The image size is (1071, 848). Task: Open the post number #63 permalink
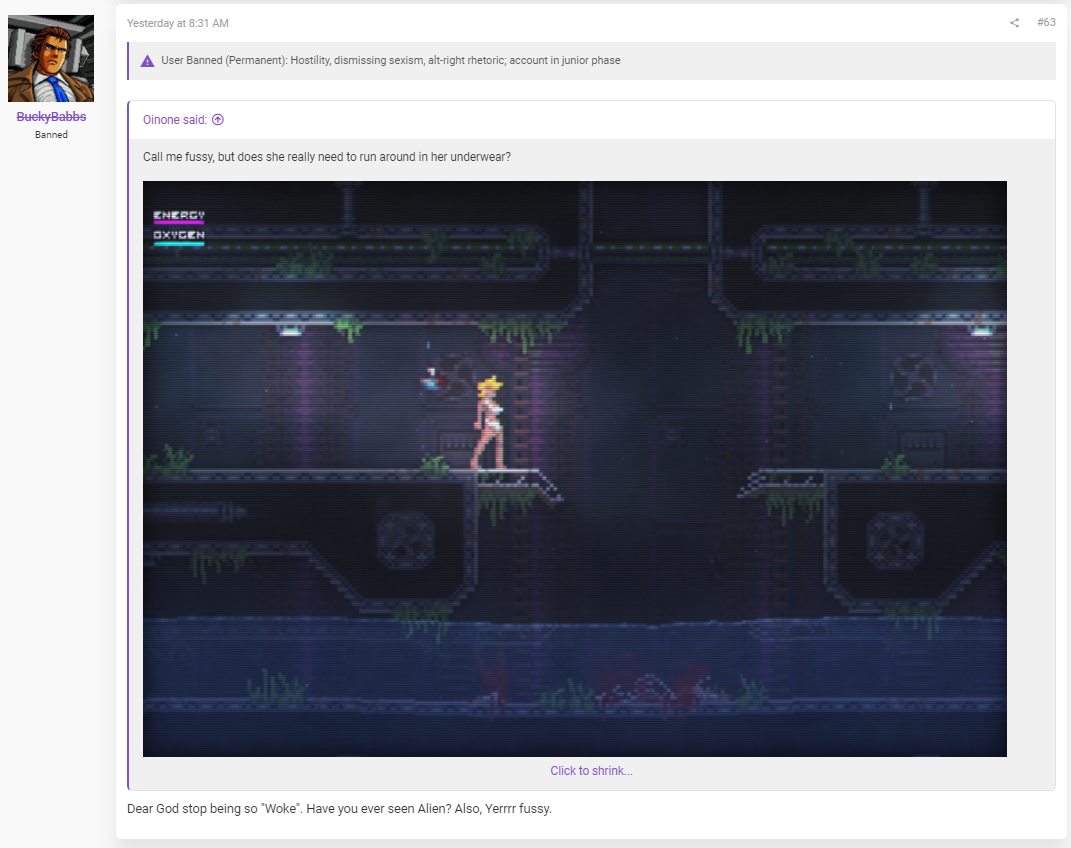(1046, 23)
